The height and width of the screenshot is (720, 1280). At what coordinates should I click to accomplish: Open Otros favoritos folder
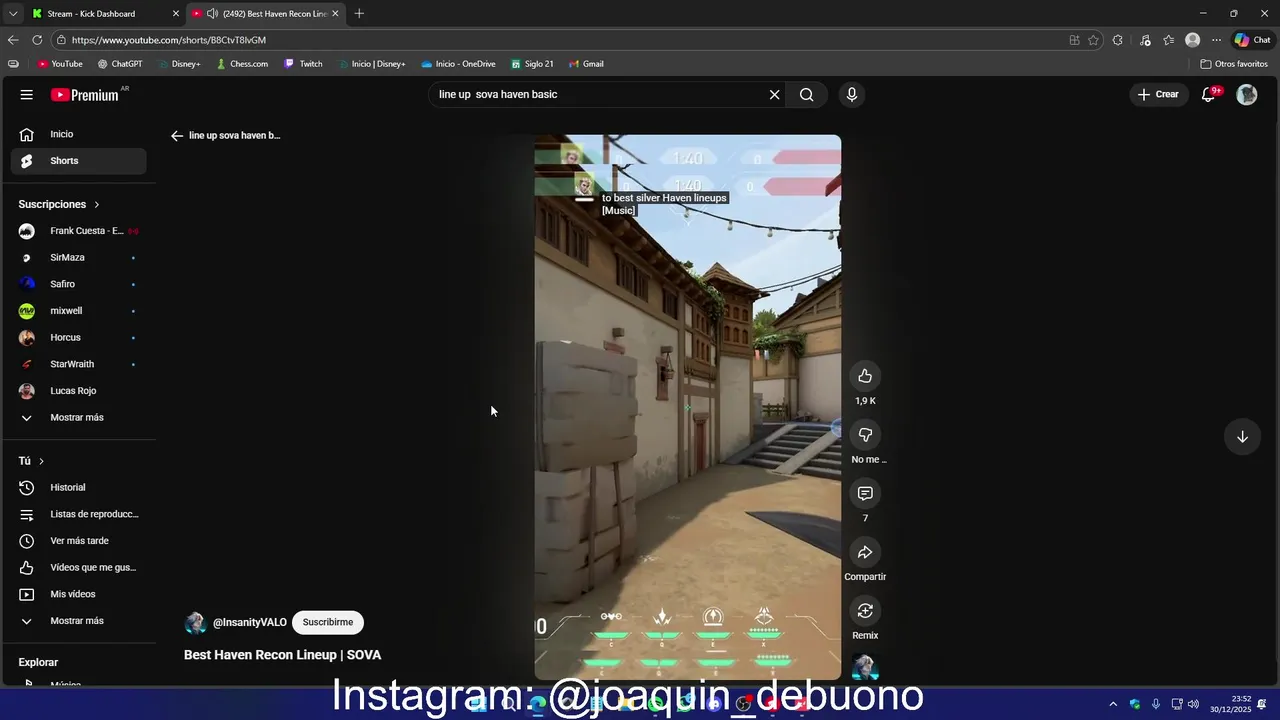(x=1234, y=64)
